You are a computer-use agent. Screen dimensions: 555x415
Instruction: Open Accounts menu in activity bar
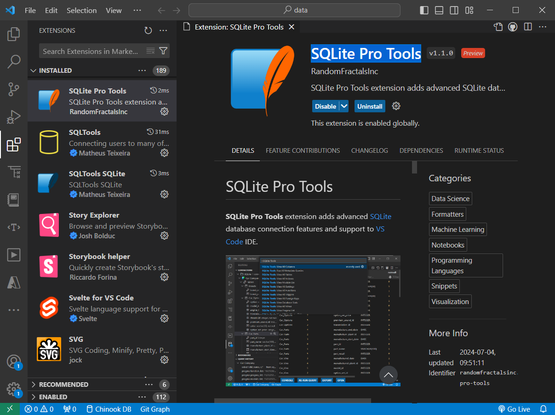click(x=13, y=362)
